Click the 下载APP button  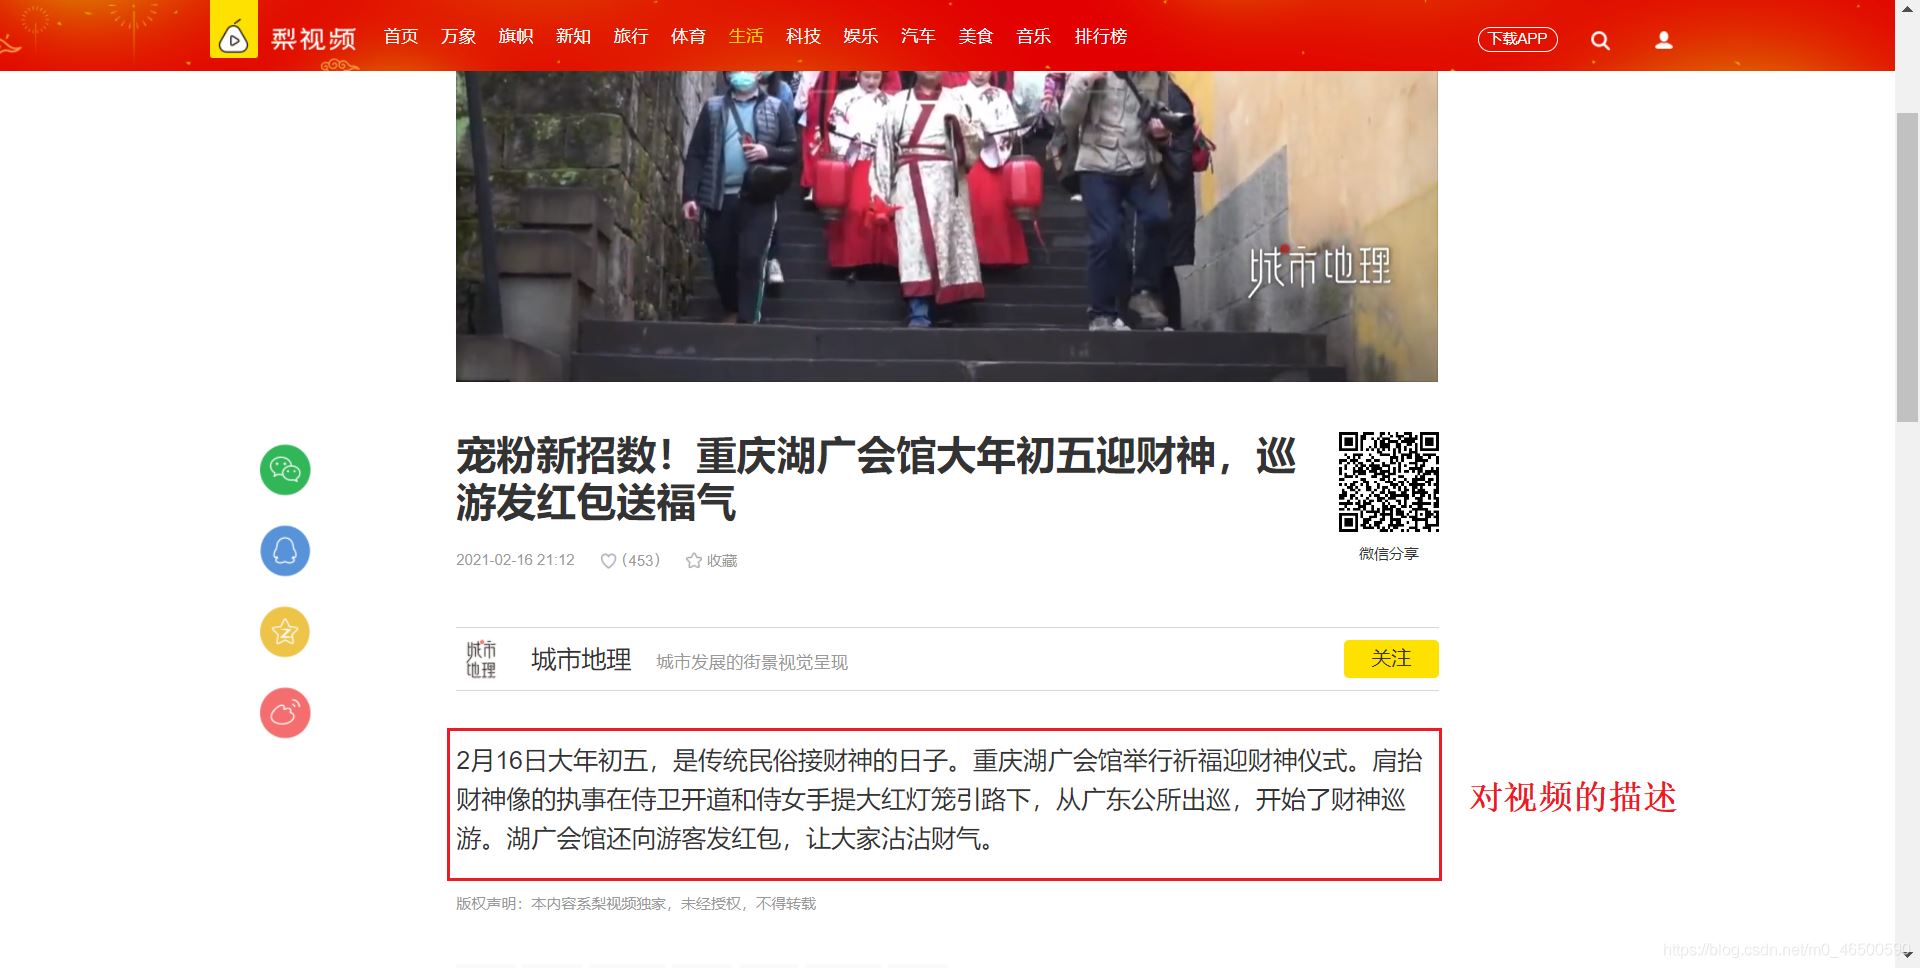[x=1517, y=39]
